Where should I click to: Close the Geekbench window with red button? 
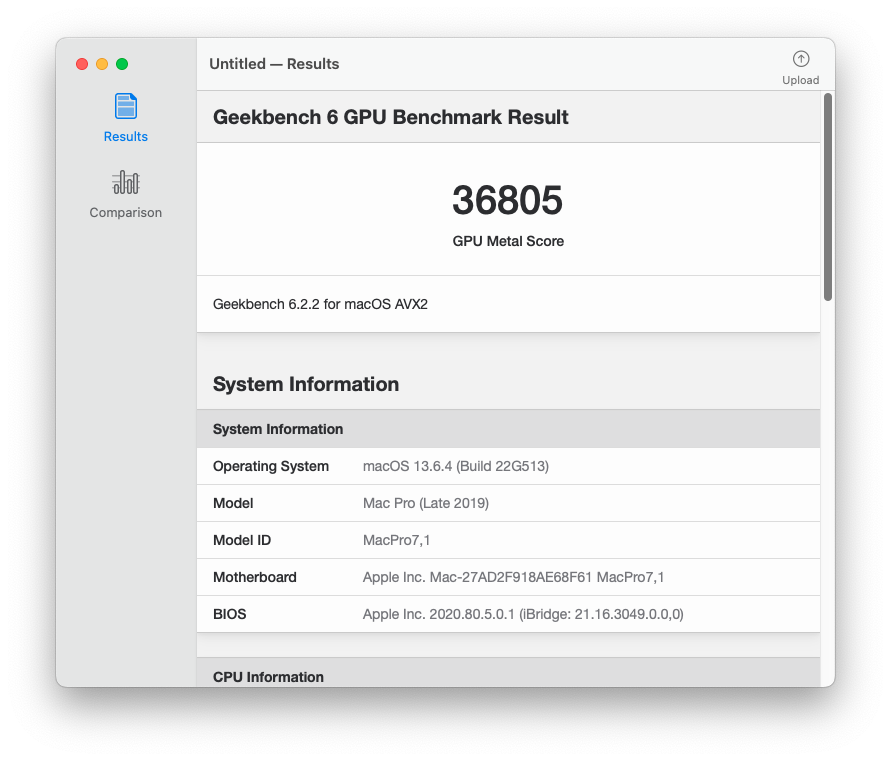tap(82, 64)
